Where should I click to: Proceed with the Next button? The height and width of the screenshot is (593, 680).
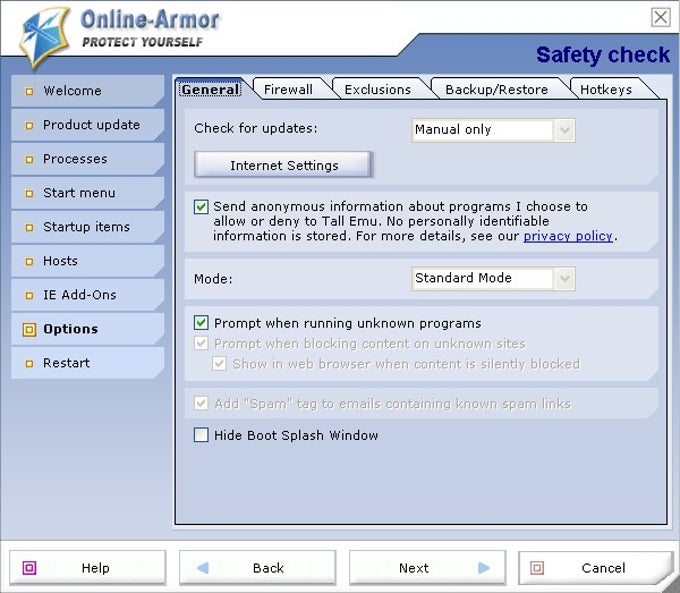428,567
